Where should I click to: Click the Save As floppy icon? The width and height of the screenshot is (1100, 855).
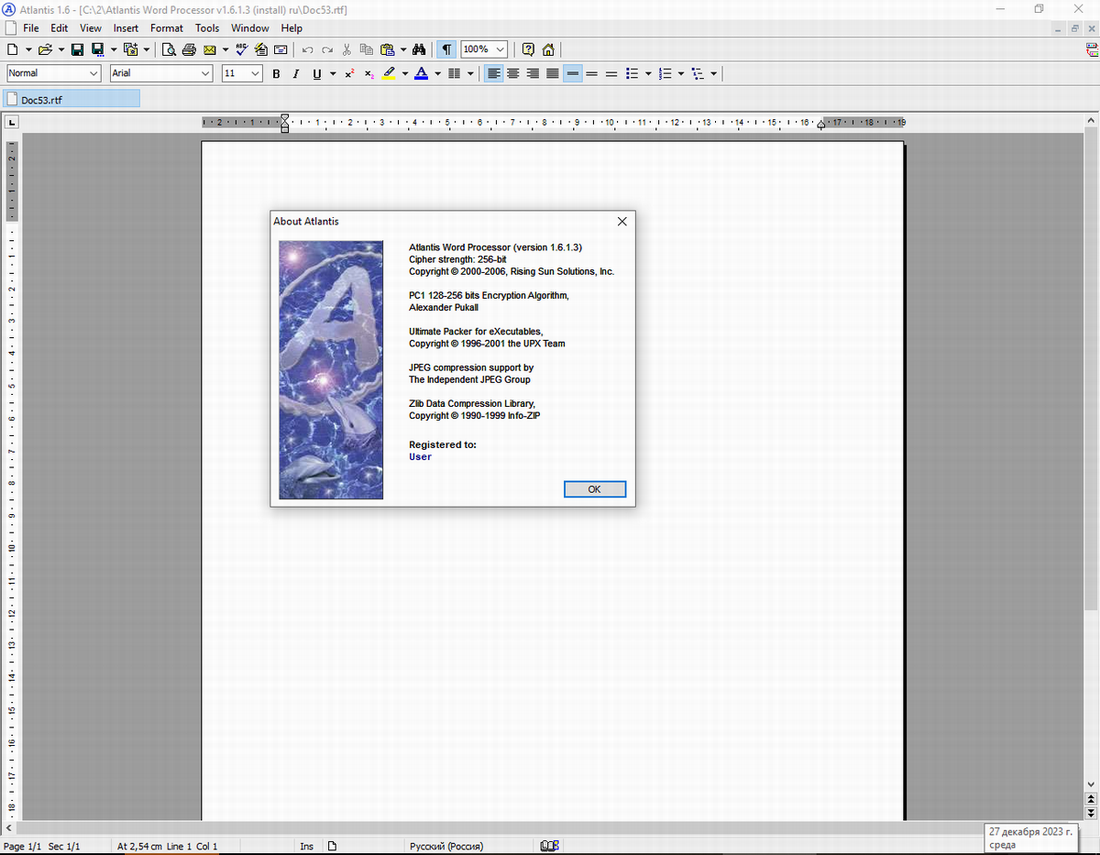tap(98, 50)
